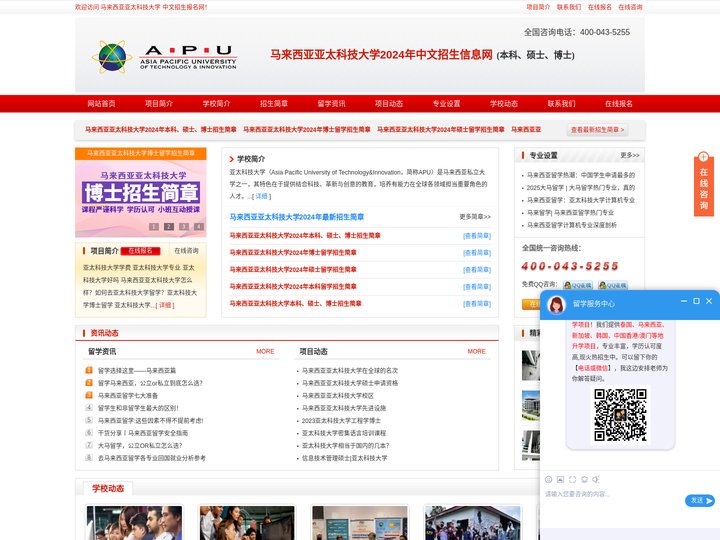Open 学校简介 in the red nav bar

(216, 104)
